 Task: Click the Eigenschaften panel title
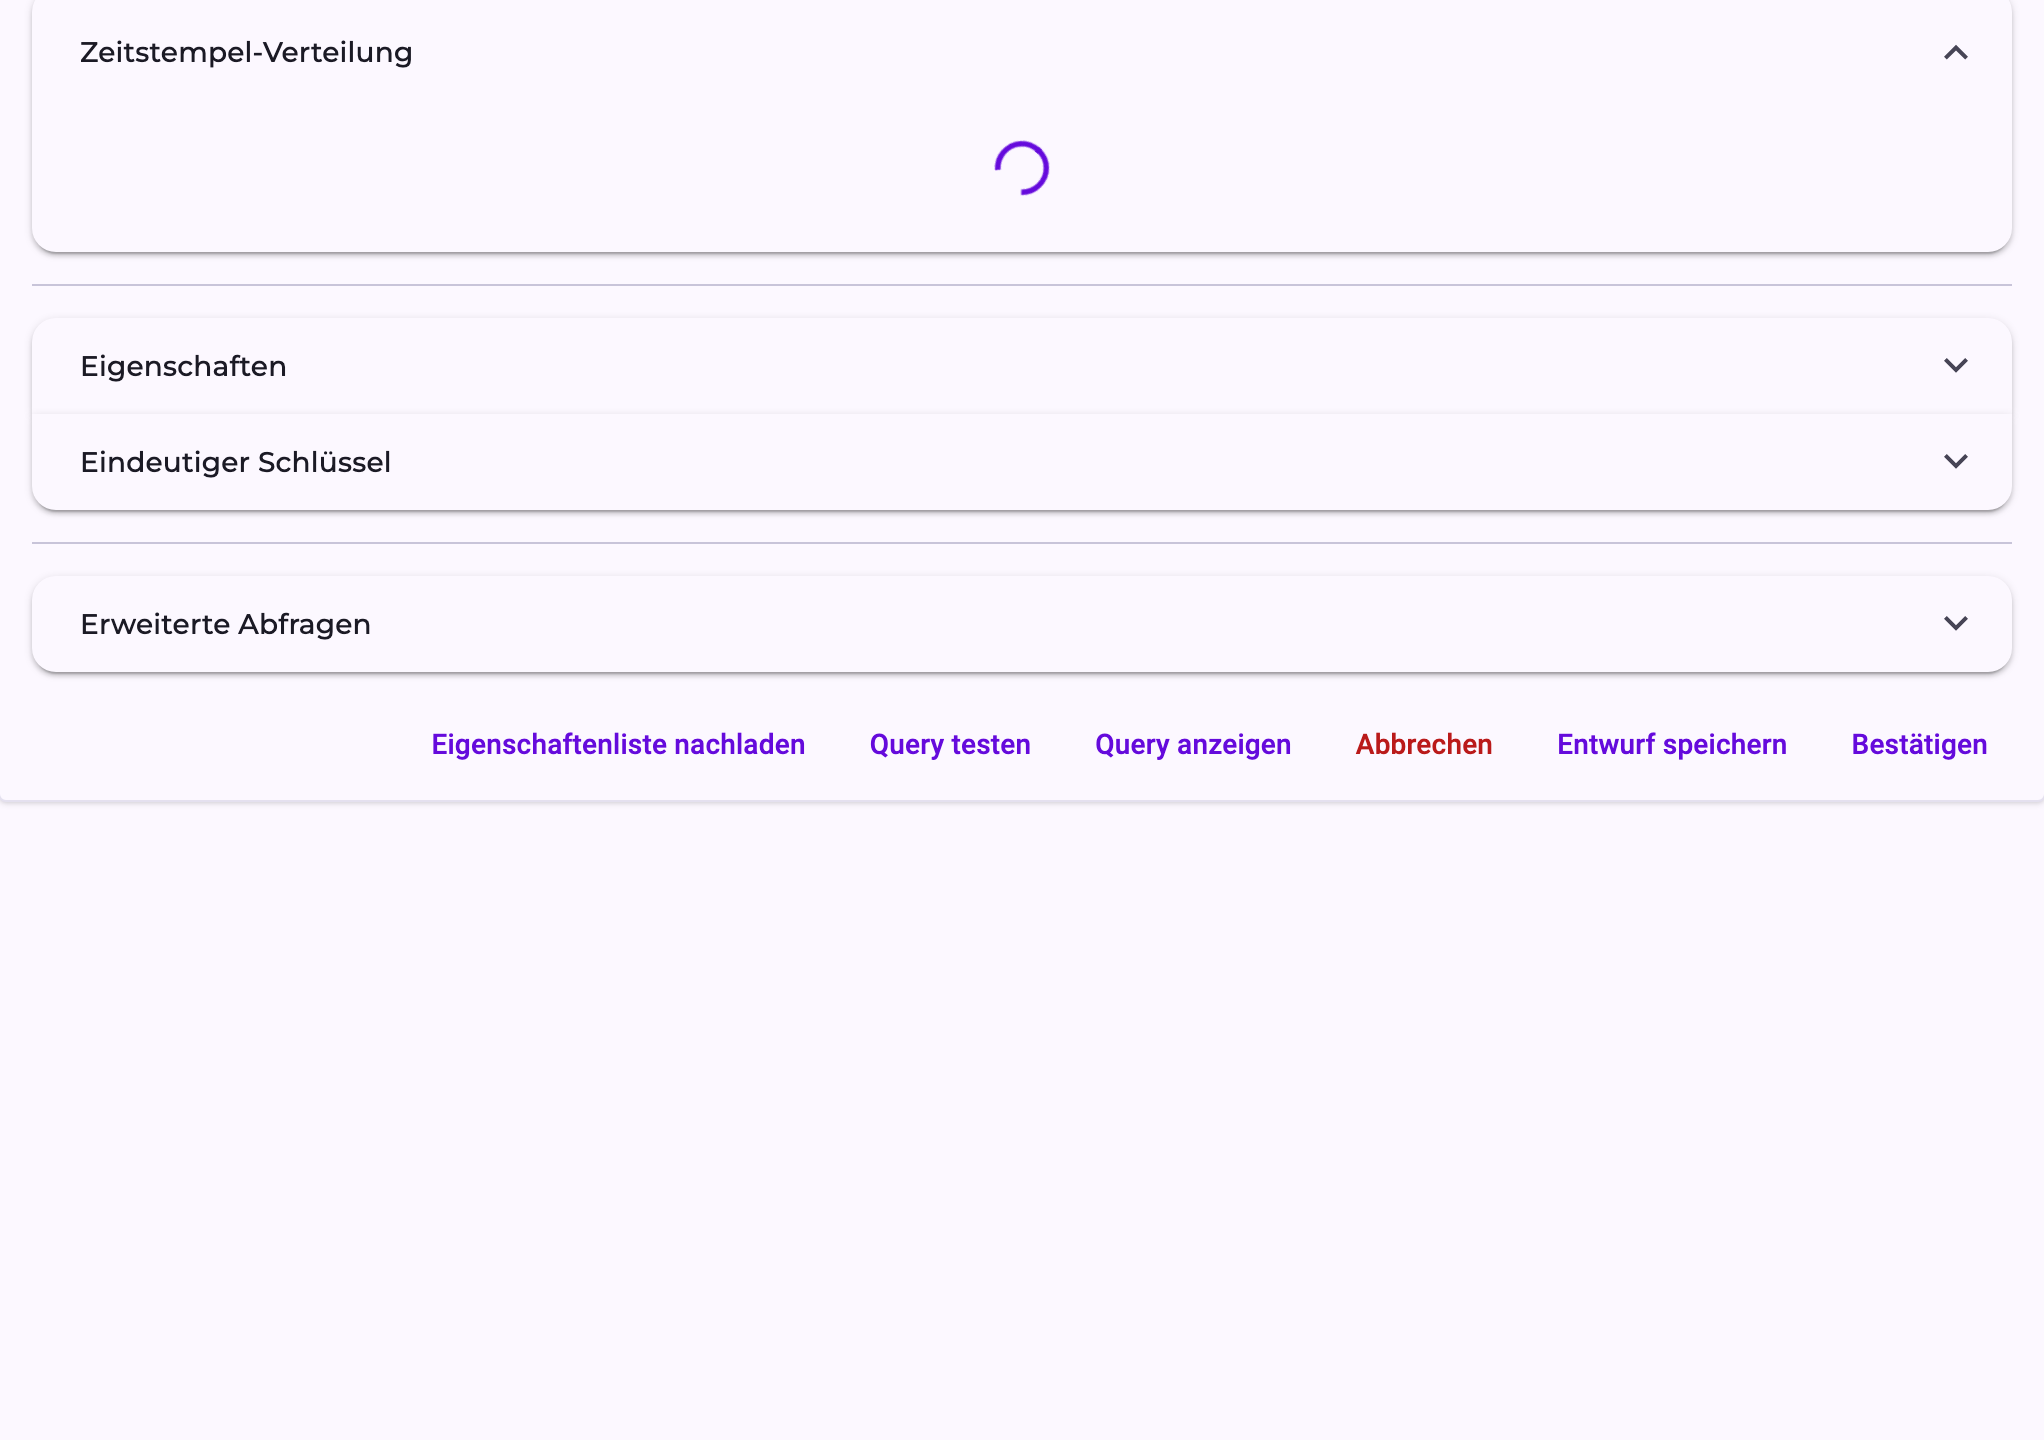coord(183,366)
